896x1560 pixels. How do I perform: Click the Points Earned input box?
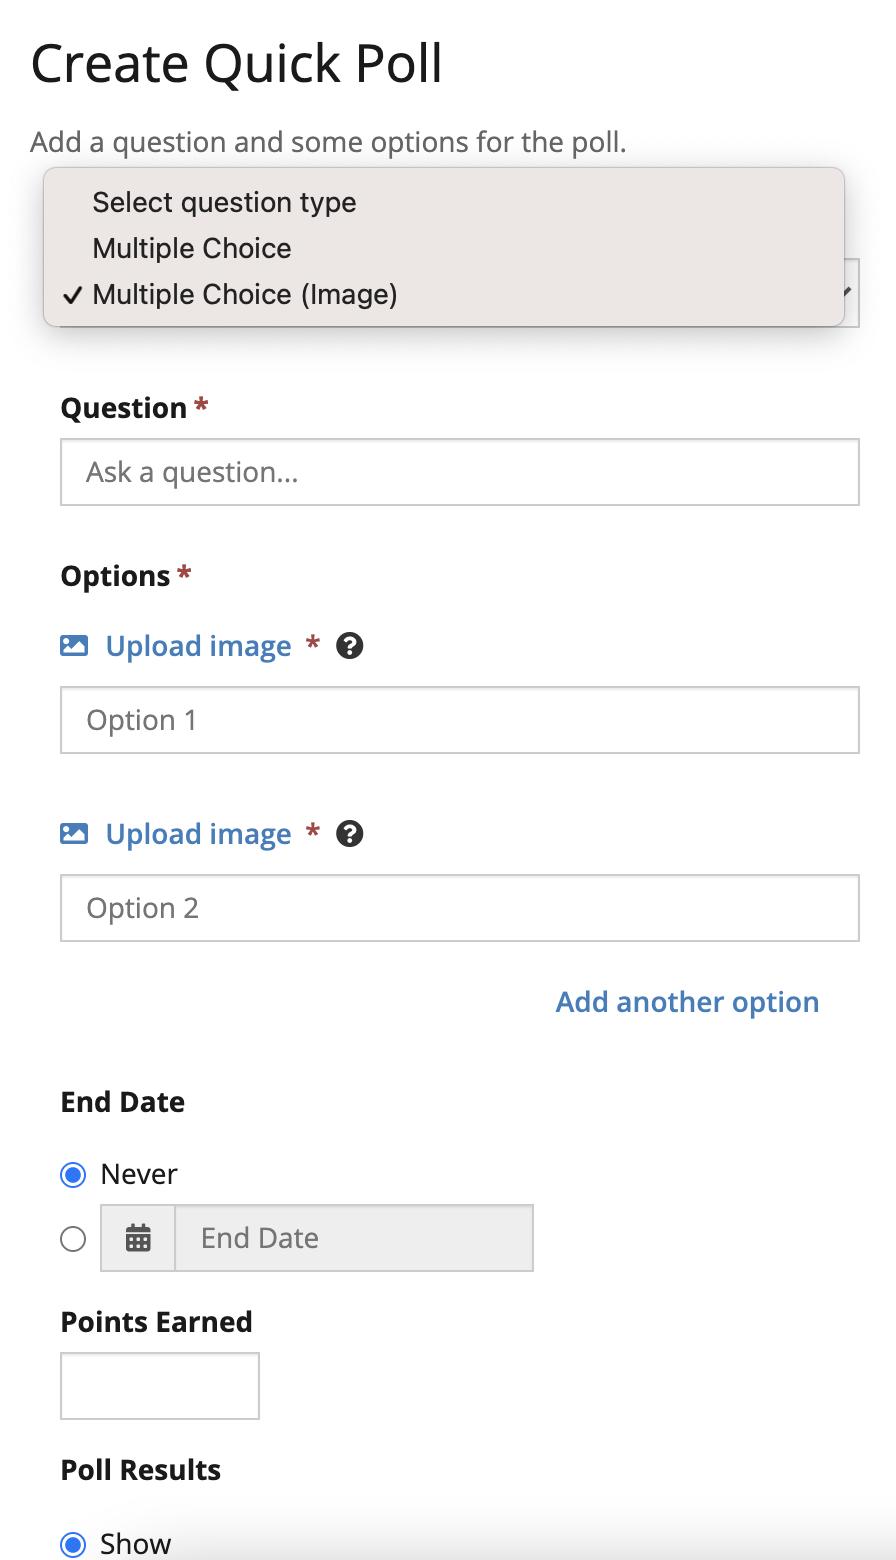(x=160, y=1386)
